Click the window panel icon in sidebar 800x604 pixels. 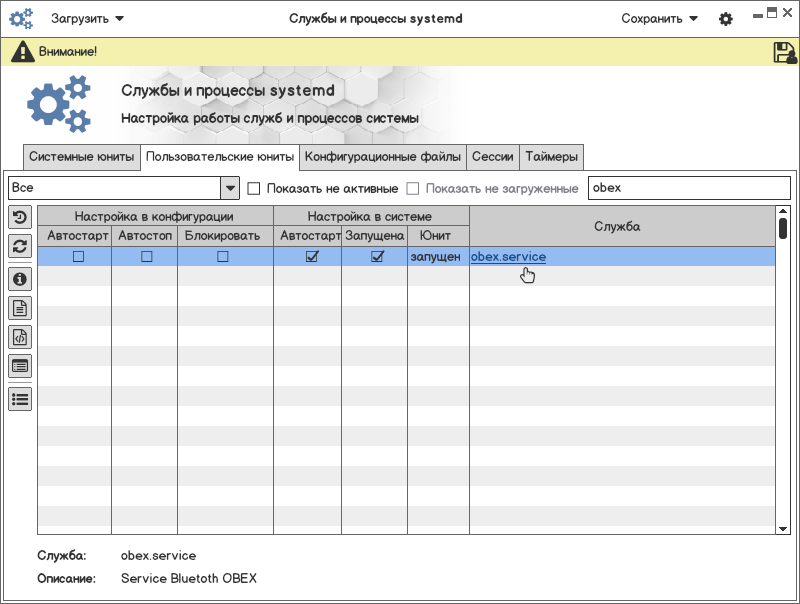(x=20, y=366)
